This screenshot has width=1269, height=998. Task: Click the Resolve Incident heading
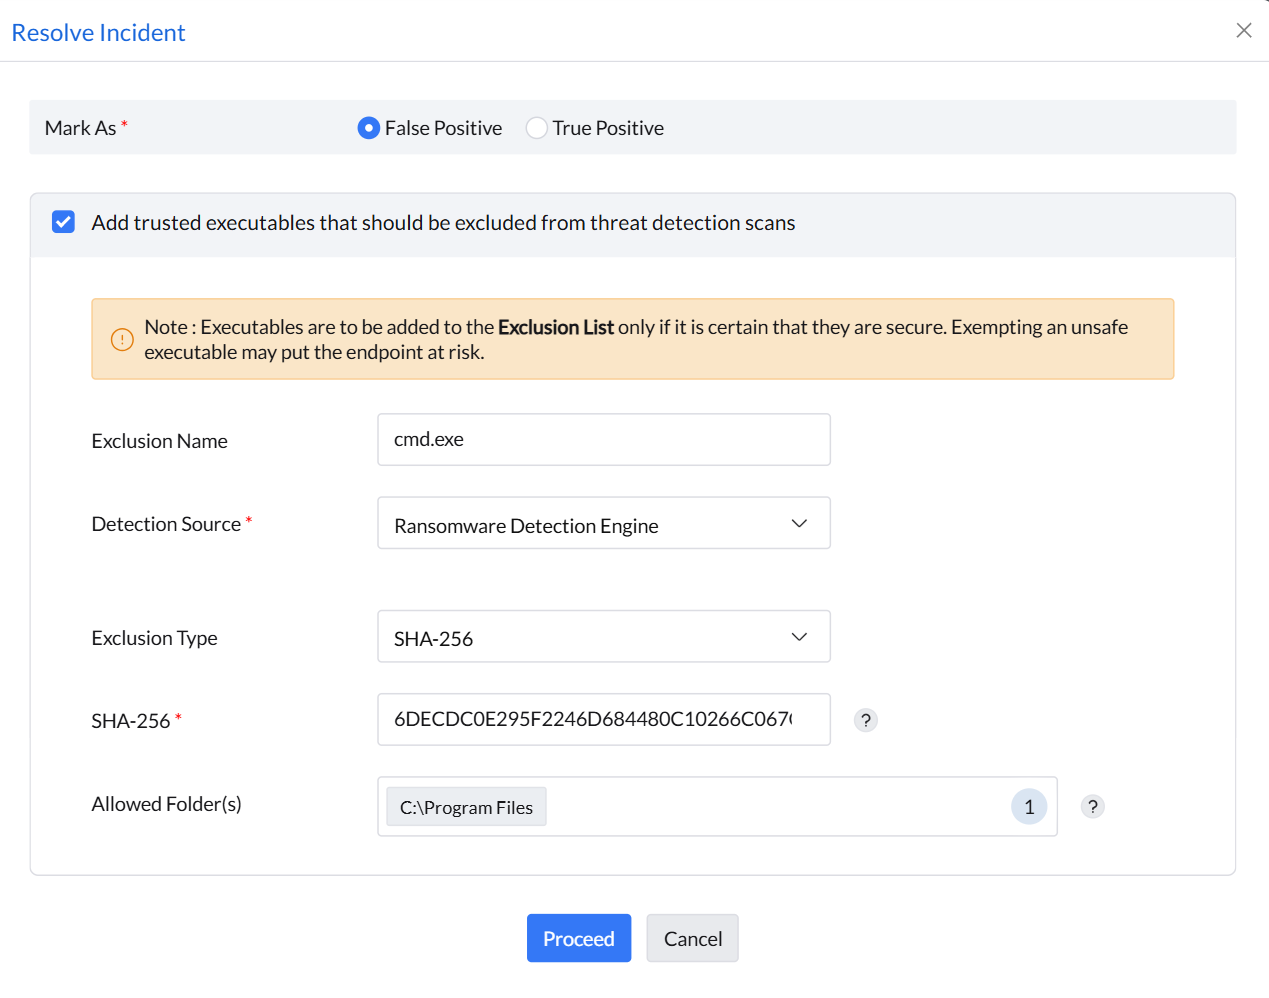tap(97, 32)
